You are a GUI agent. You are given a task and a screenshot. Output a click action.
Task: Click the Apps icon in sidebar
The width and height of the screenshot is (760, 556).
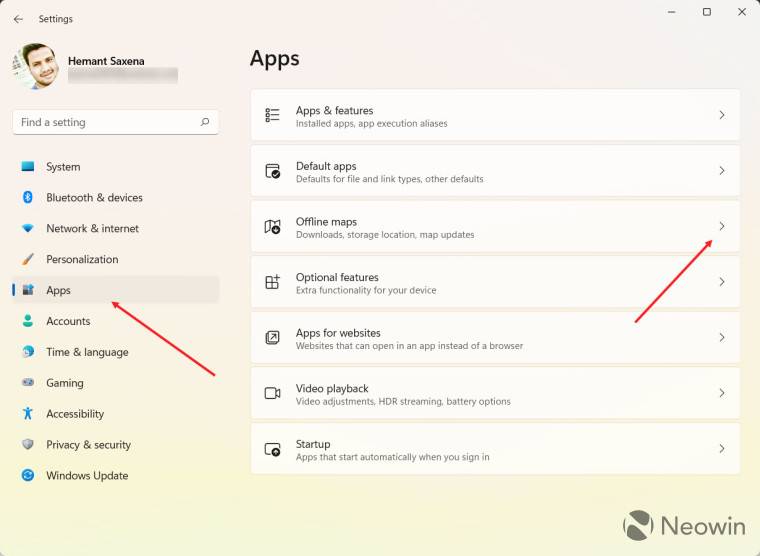28,290
